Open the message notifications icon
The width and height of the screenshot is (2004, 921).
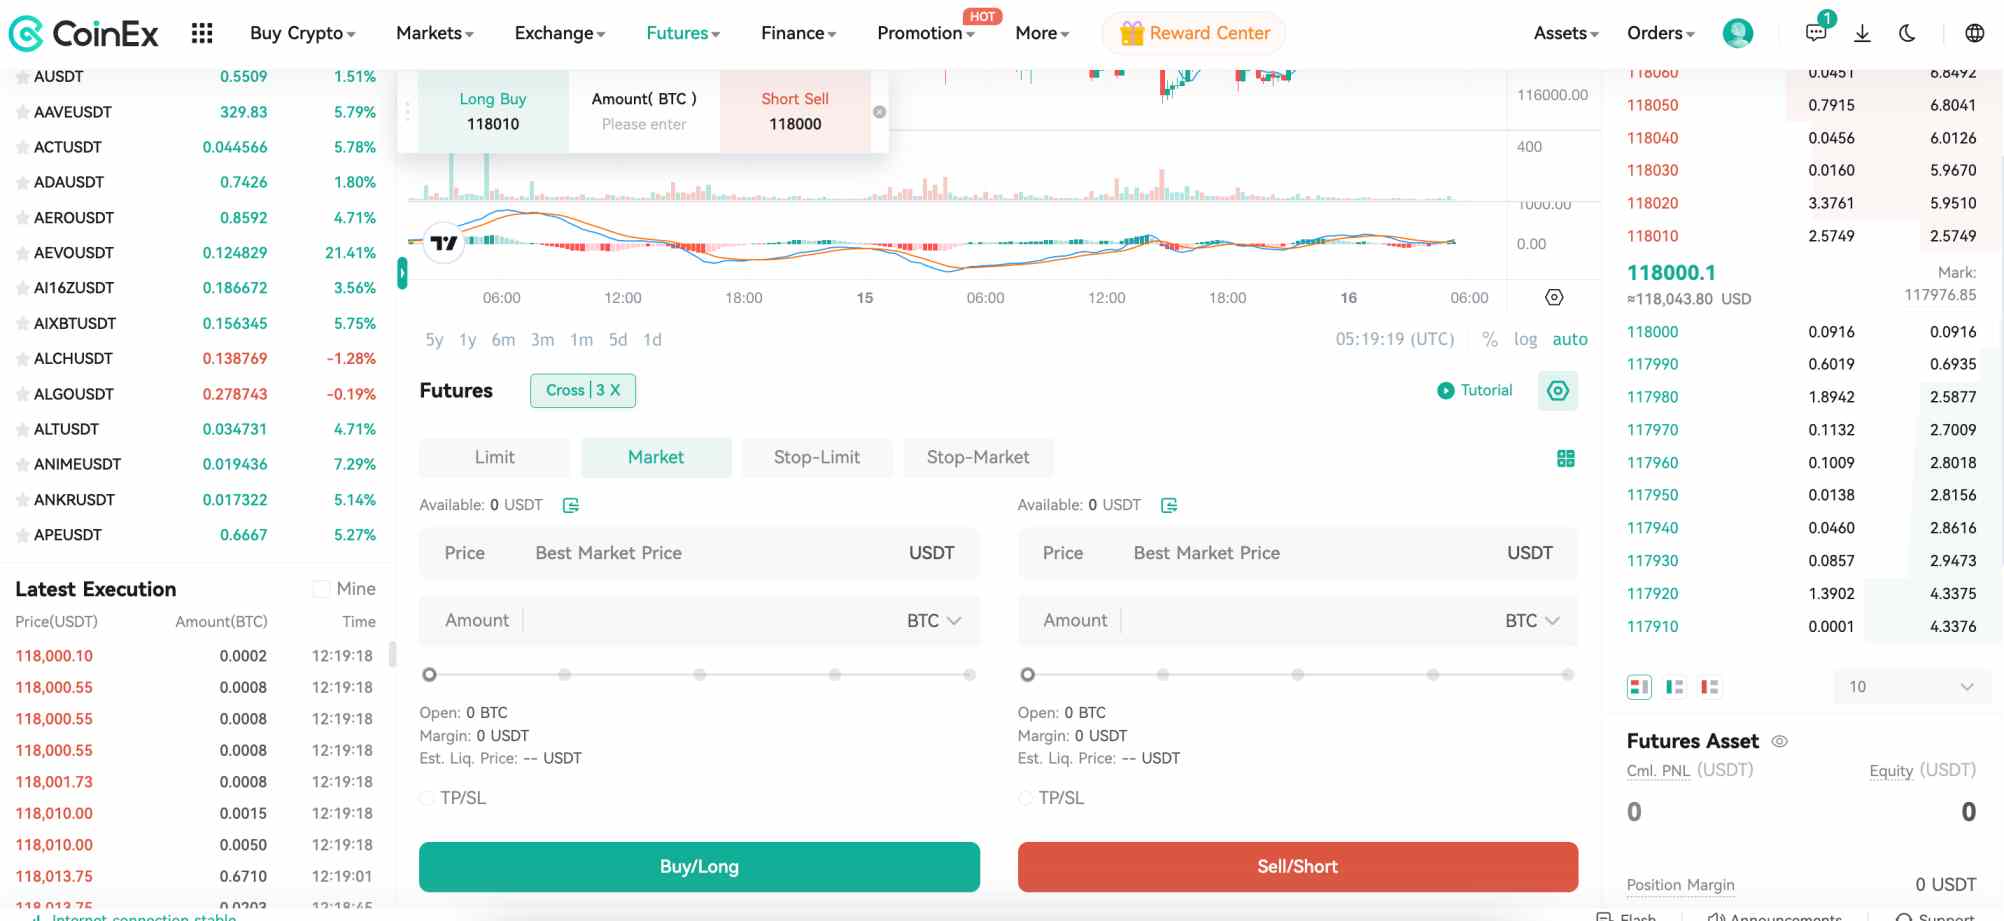[1814, 32]
